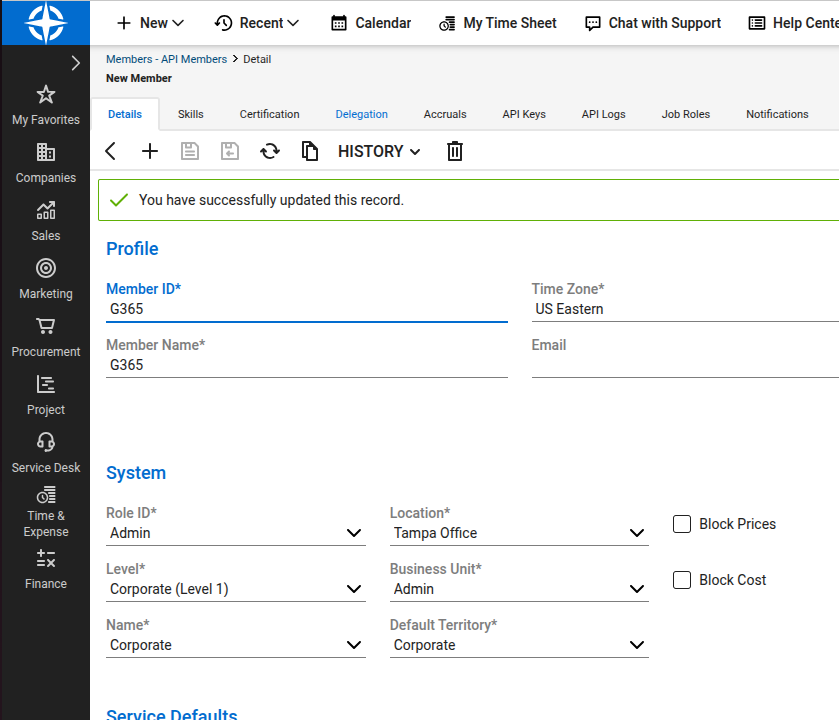Start Chat with Support

coord(653,23)
